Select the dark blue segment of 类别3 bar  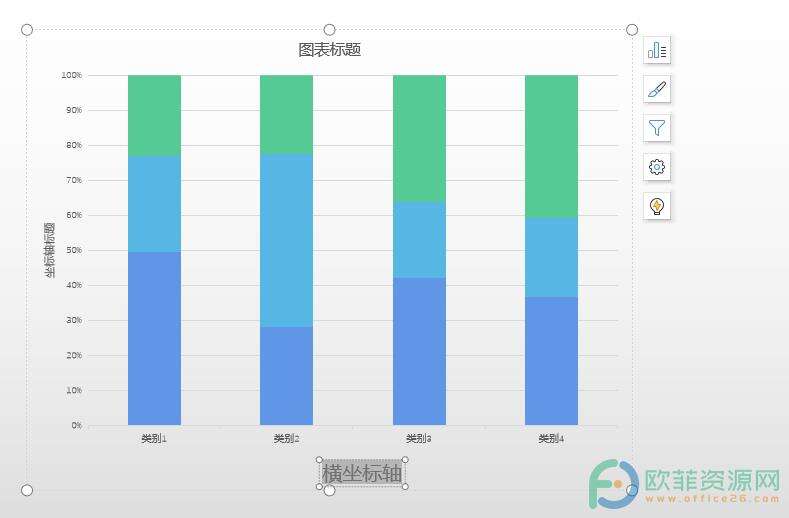[419, 351]
